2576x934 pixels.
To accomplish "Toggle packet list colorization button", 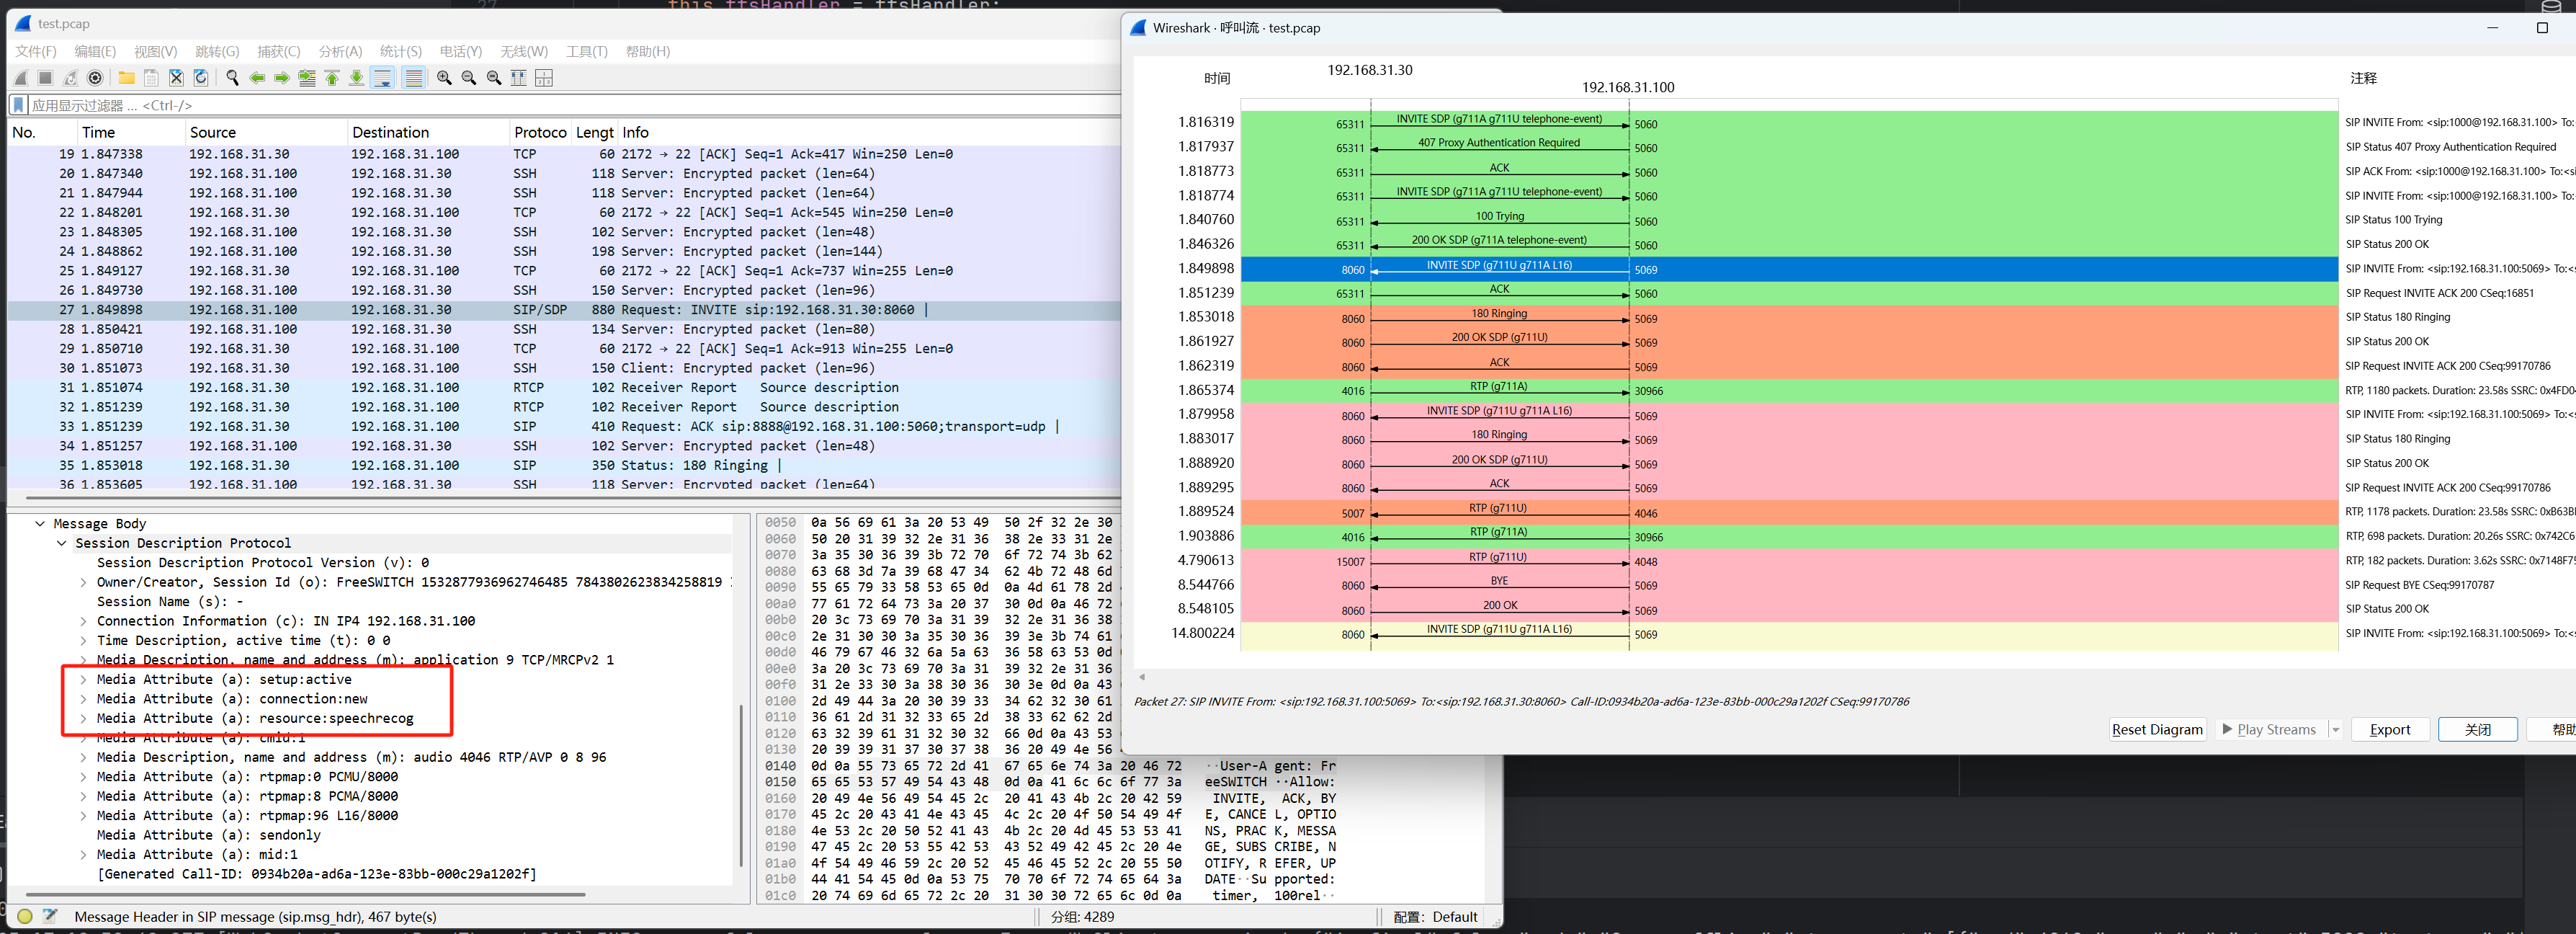I will coord(413,78).
